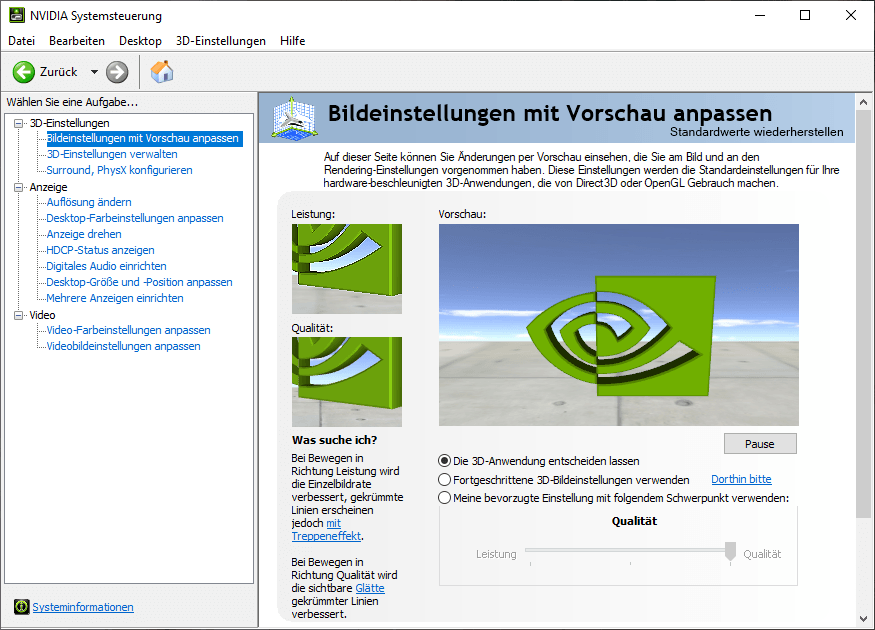Viewport: 875px width, 630px height.
Task: Click the scrollbar down arrow
Action: pos(863,619)
